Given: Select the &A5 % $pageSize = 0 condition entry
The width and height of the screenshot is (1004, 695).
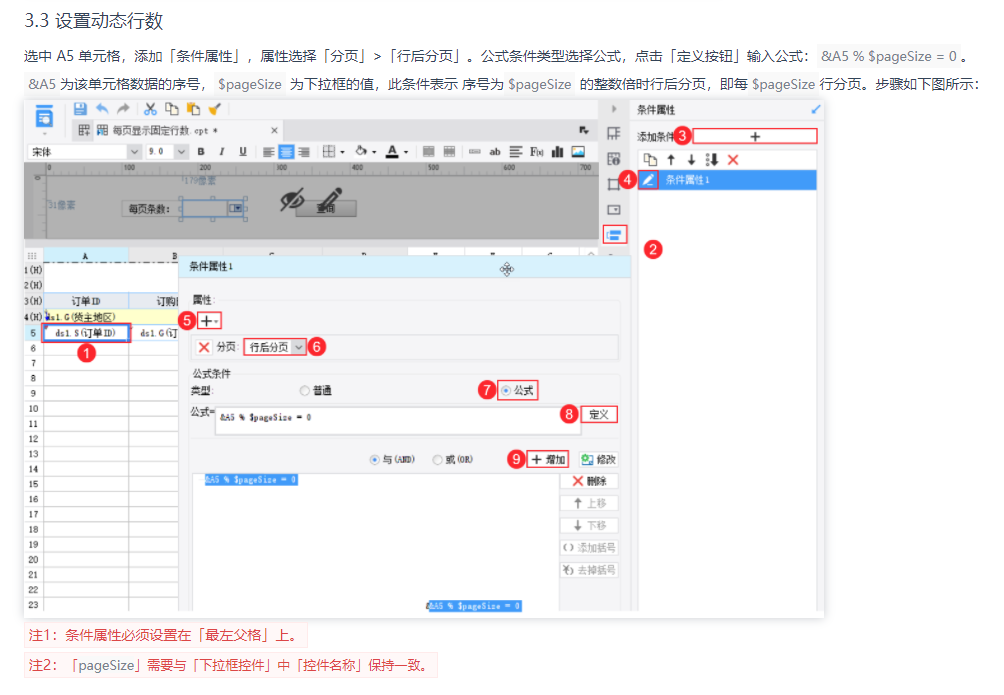Looking at the screenshot, I should [251, 480].
